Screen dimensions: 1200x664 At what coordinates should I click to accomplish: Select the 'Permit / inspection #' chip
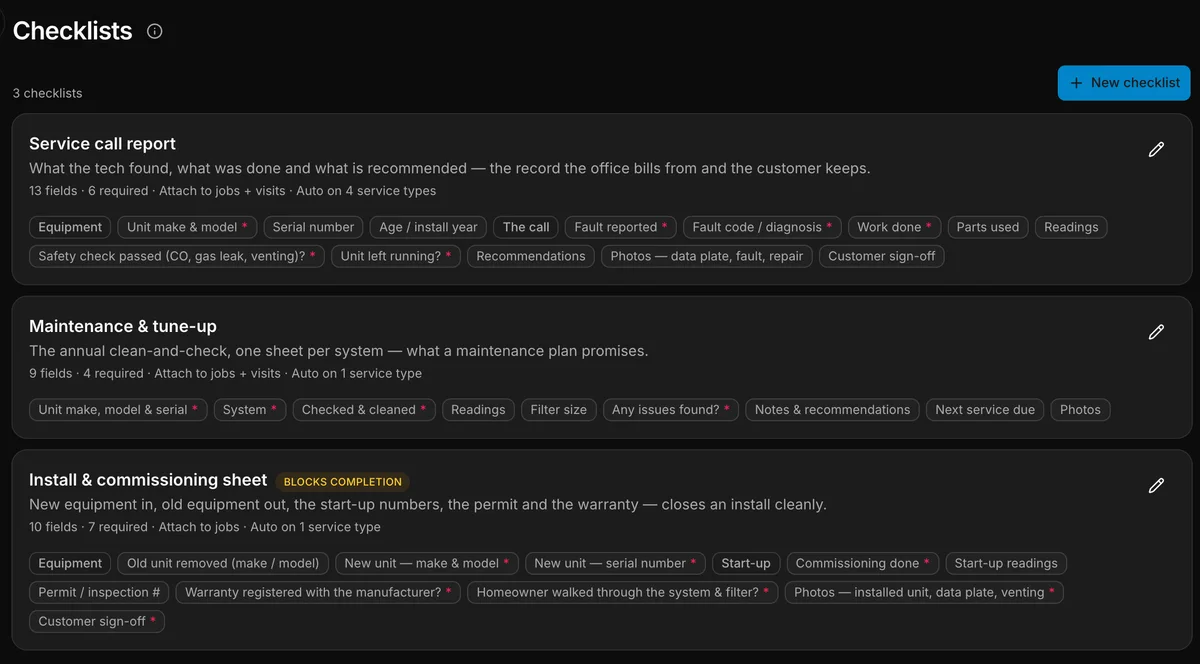tap(99, 592)
